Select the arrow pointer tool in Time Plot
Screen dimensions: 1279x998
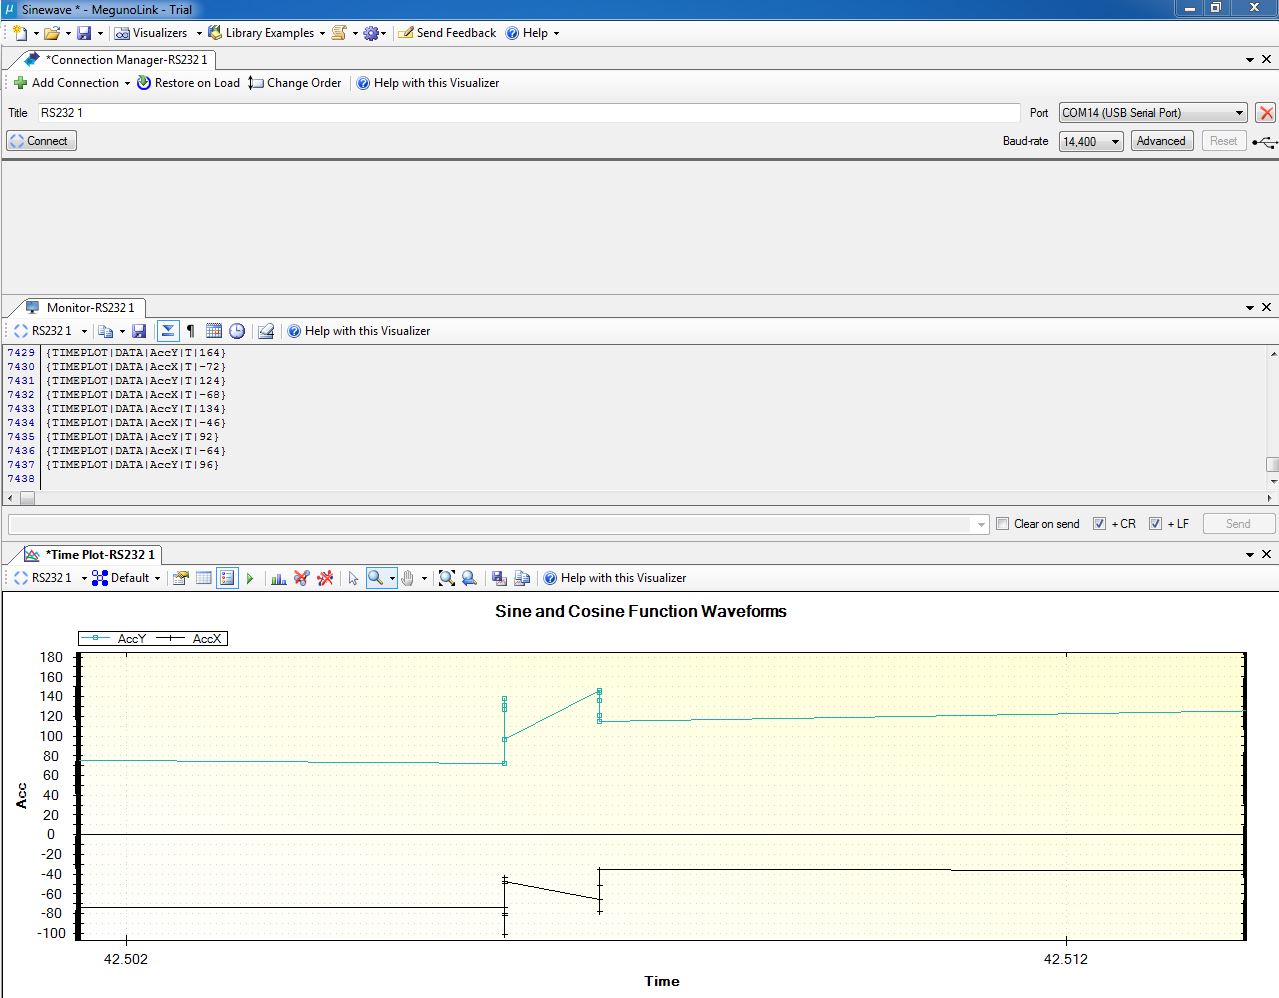(353, 578)
